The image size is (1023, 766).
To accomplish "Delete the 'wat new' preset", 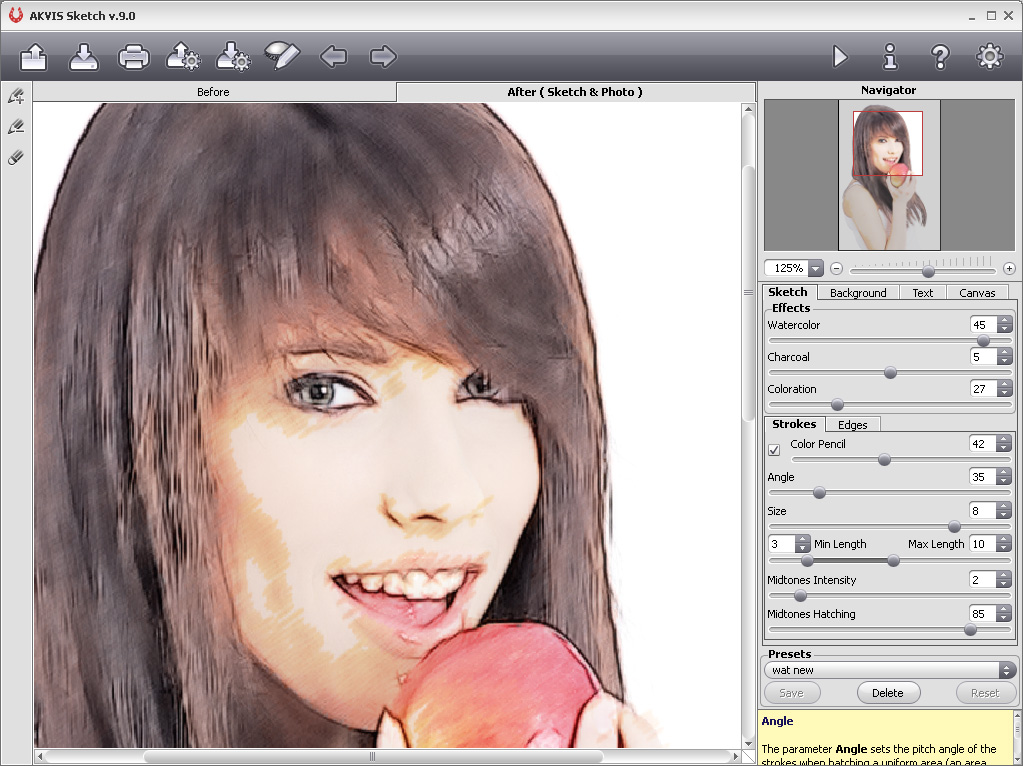I will (888, 692).
